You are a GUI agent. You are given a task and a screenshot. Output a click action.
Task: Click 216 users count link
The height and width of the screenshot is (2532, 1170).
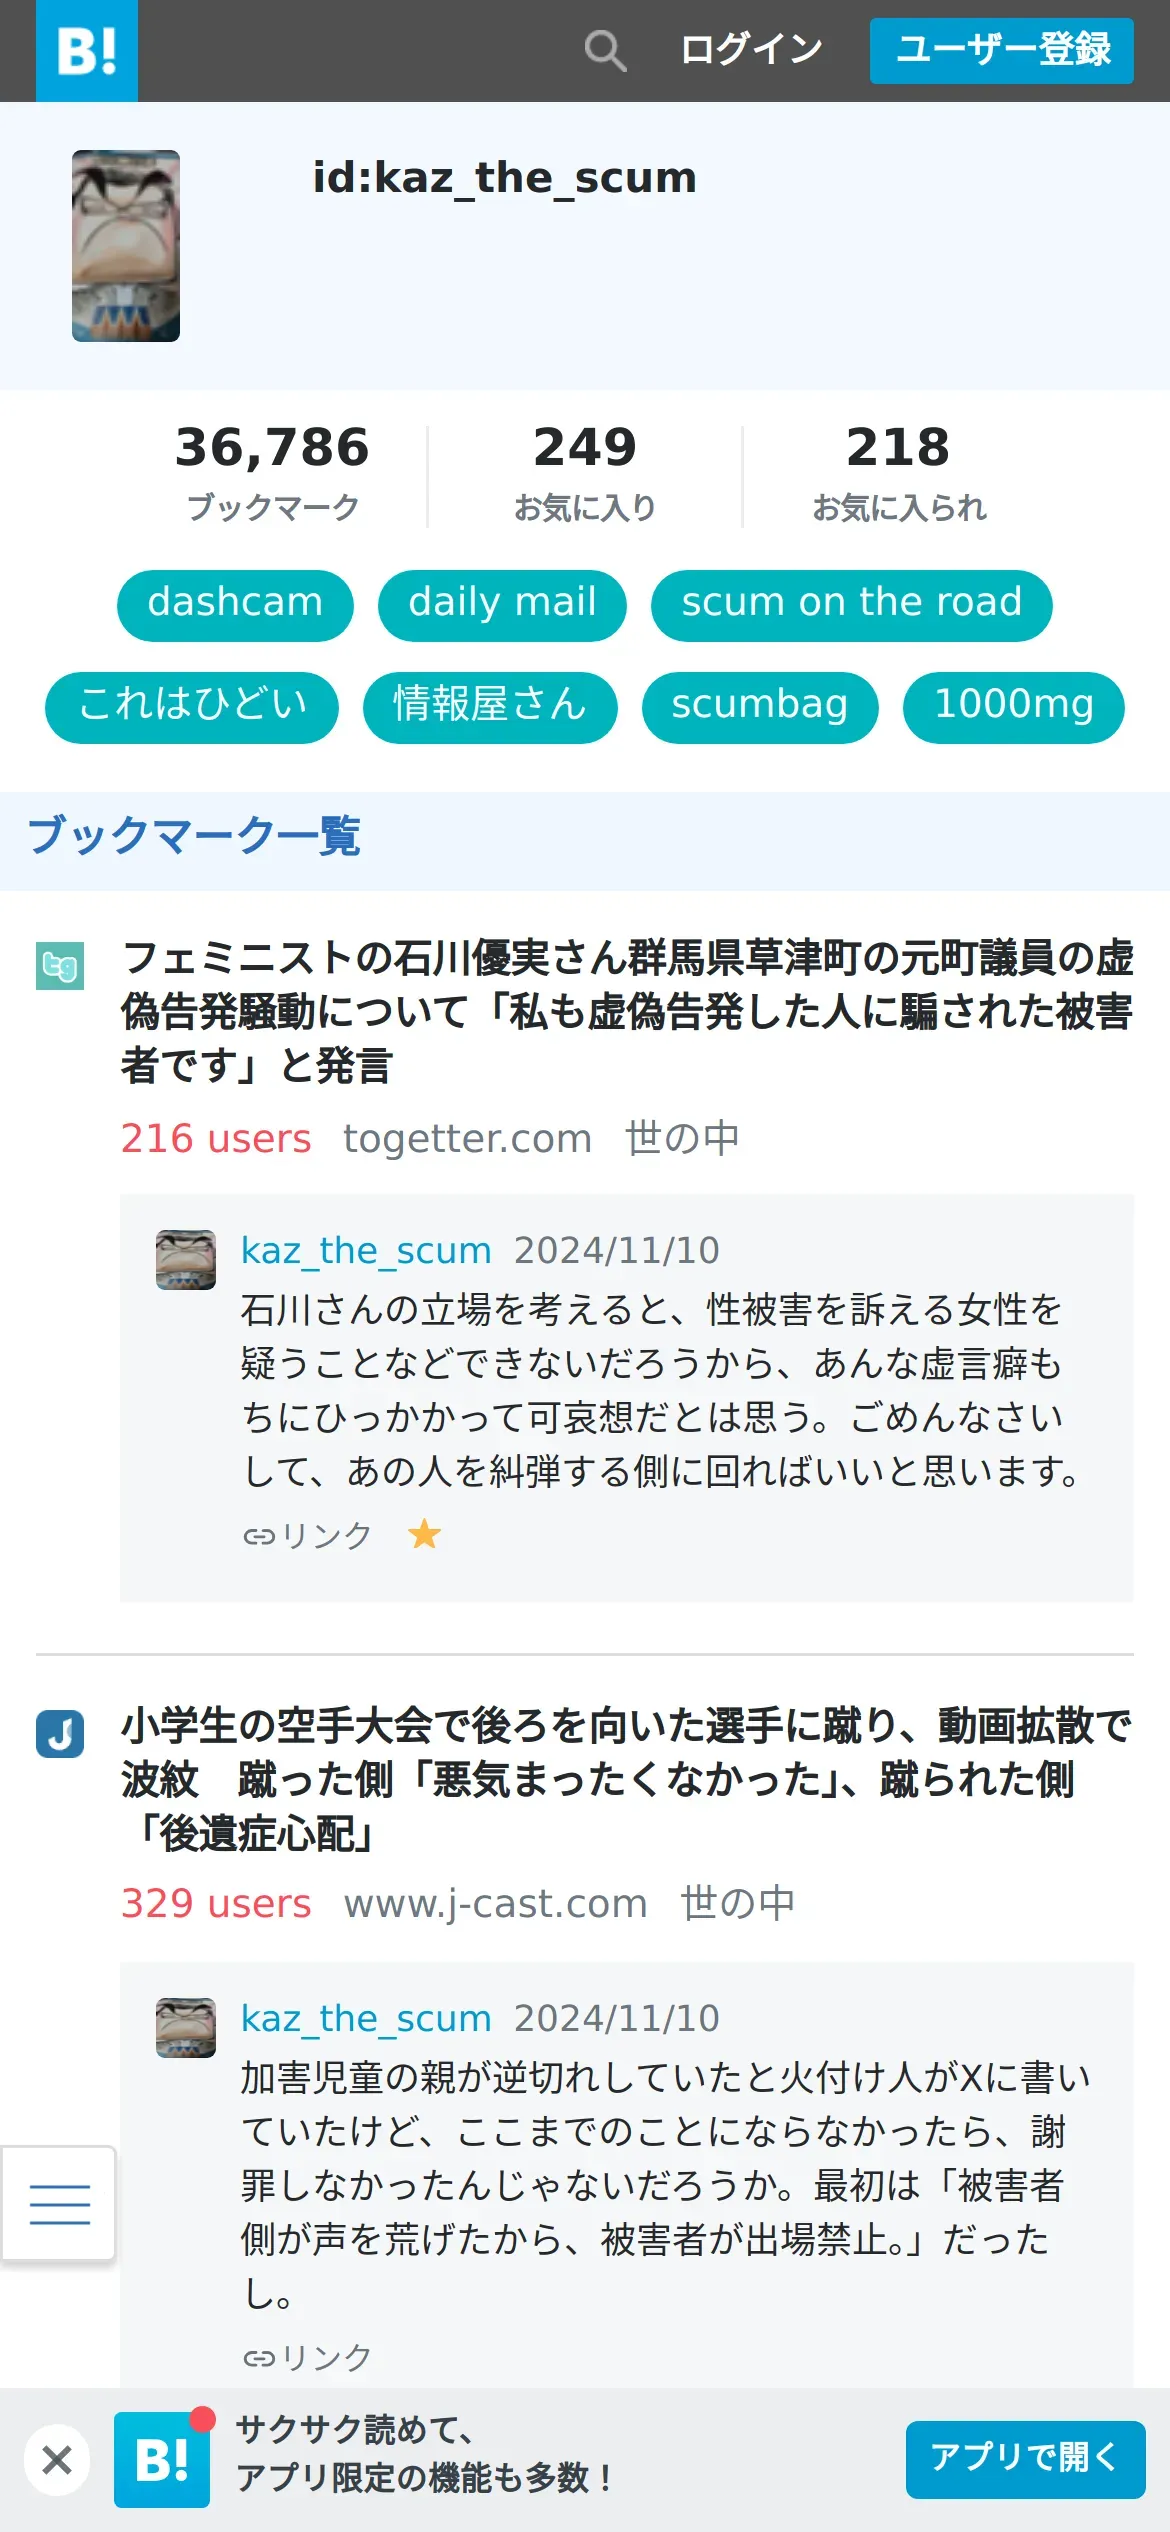(216, 1138)
